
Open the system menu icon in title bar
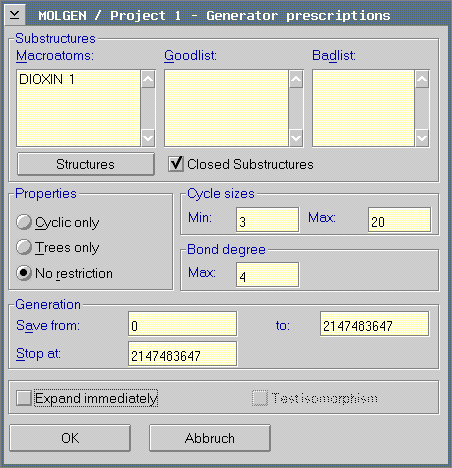click(x=15, y=15)
